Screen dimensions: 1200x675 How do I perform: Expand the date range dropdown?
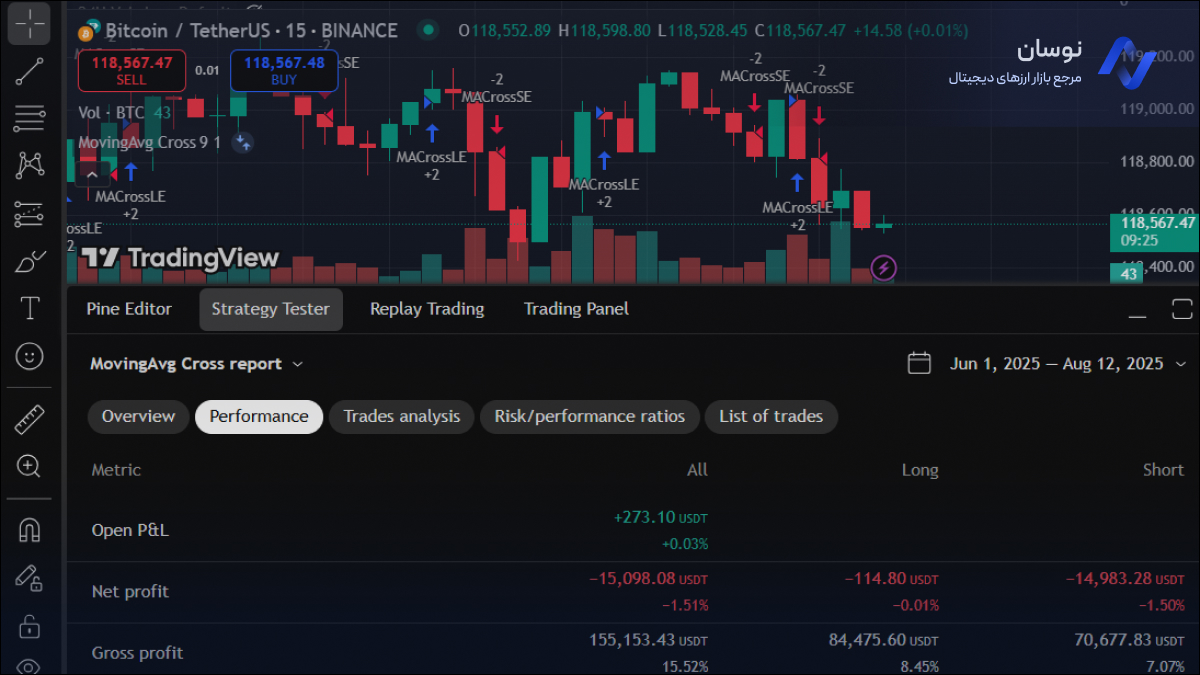[x=1181, y=364]
